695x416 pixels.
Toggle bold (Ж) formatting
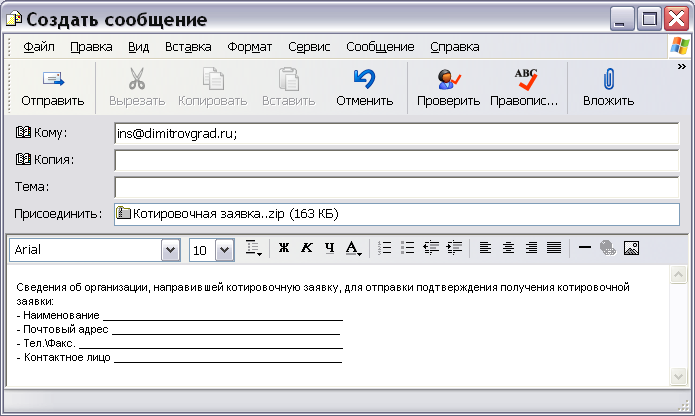tap(283, 249)
